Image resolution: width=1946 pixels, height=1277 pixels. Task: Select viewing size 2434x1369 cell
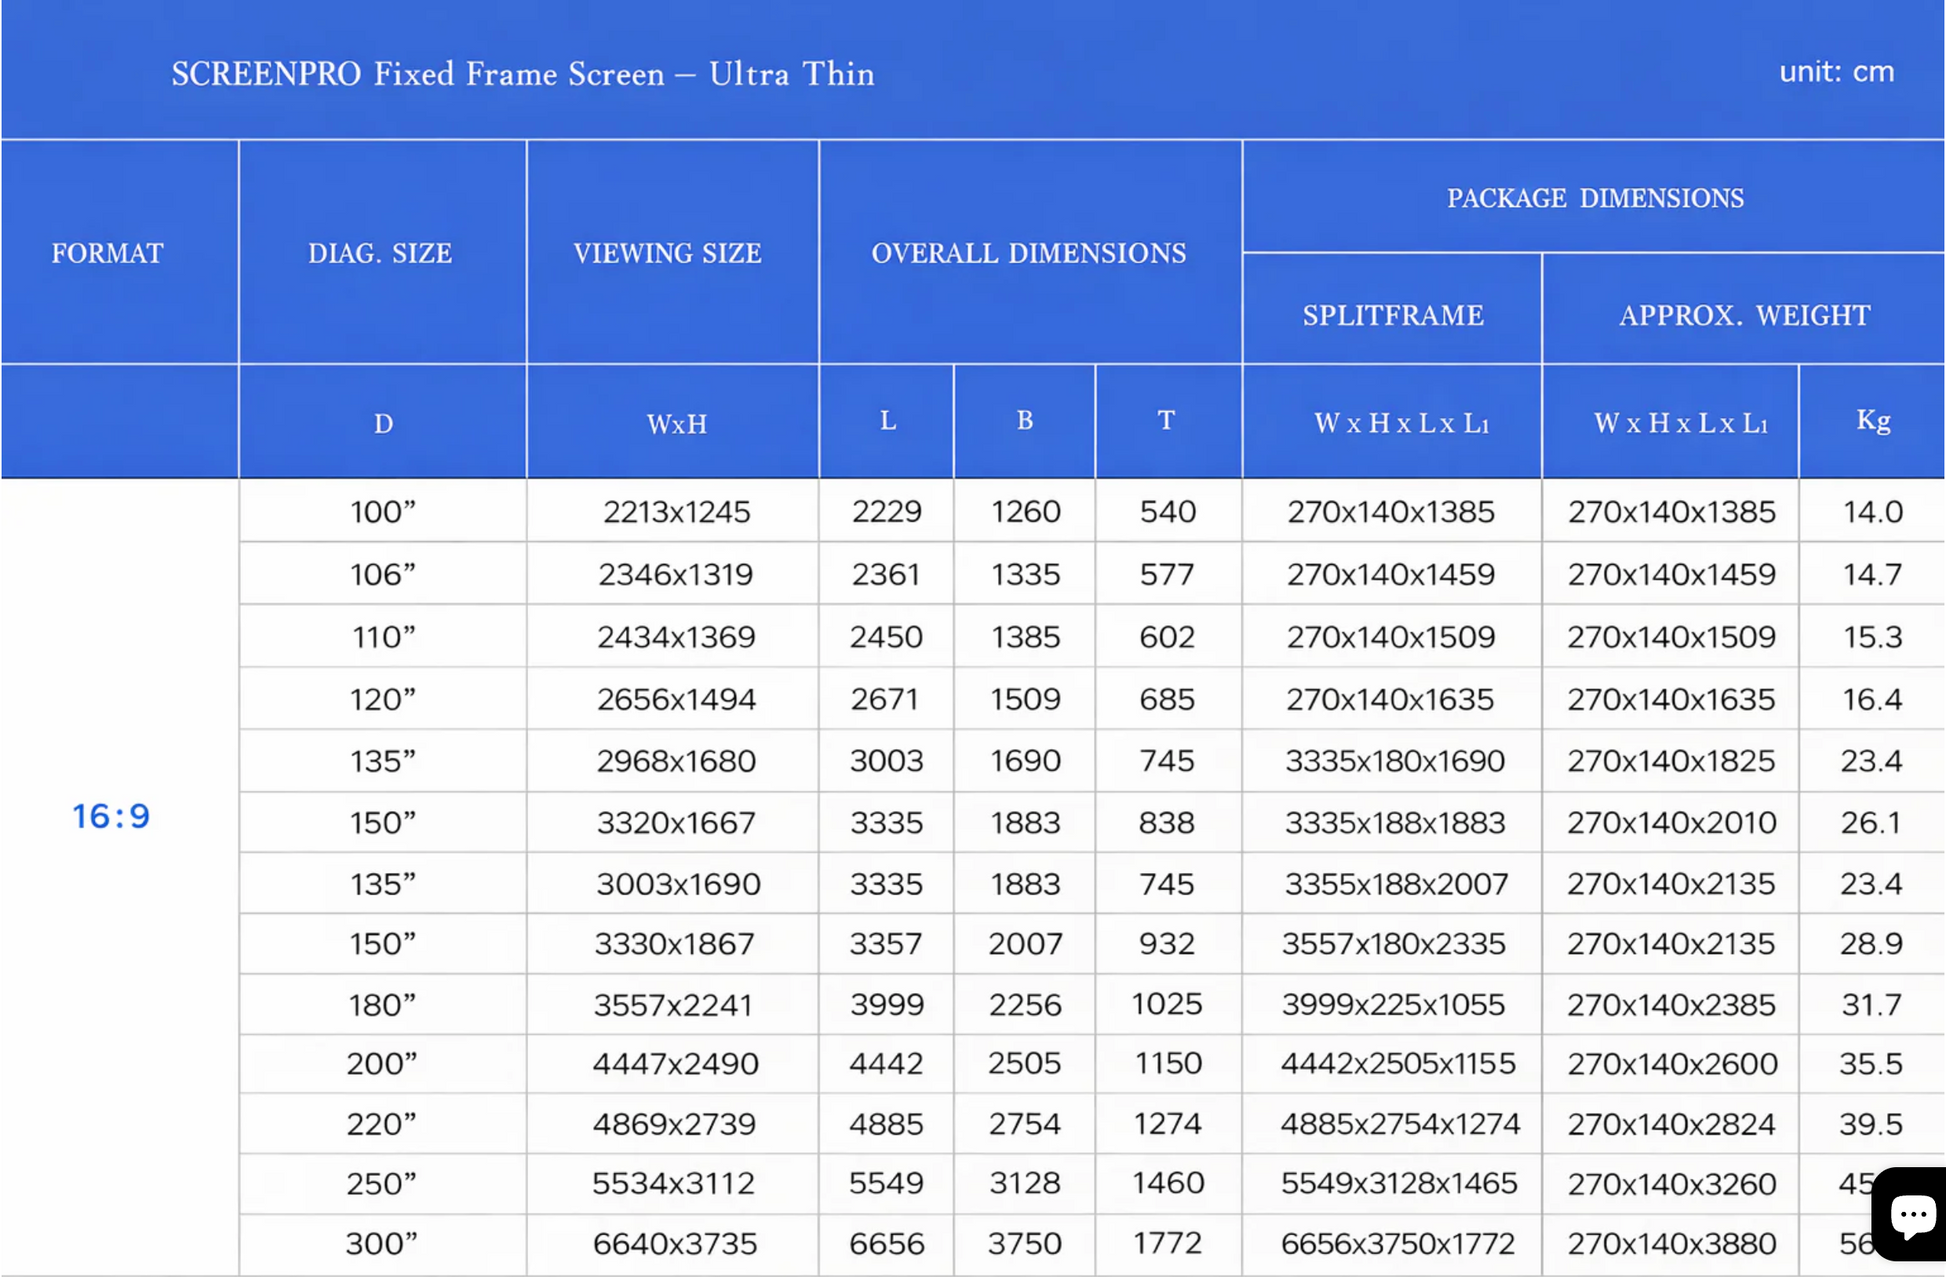tap(676, 637)
